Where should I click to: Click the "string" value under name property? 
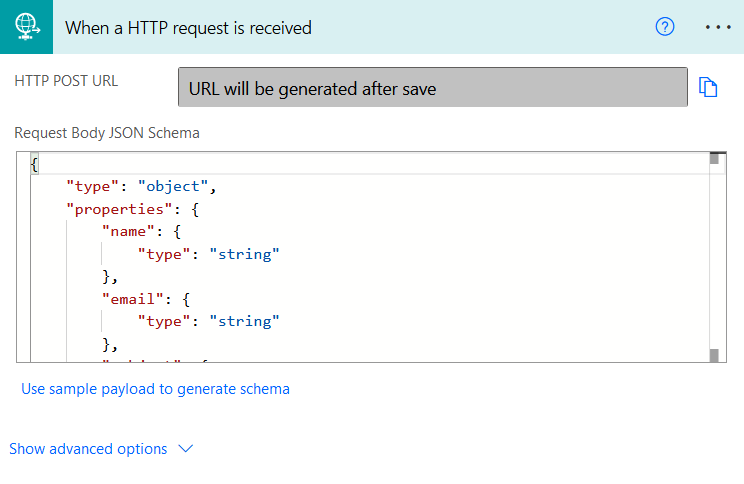(244, 254)
